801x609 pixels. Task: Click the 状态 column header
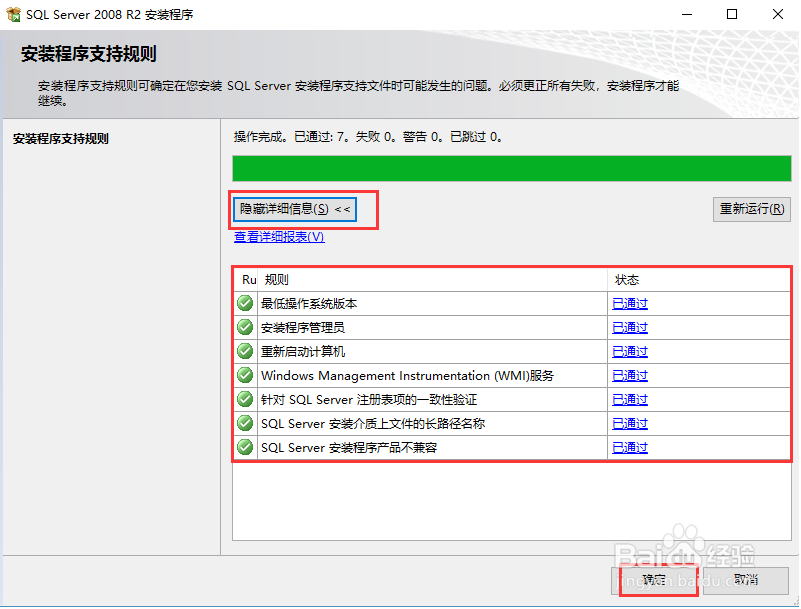(699, 279)
